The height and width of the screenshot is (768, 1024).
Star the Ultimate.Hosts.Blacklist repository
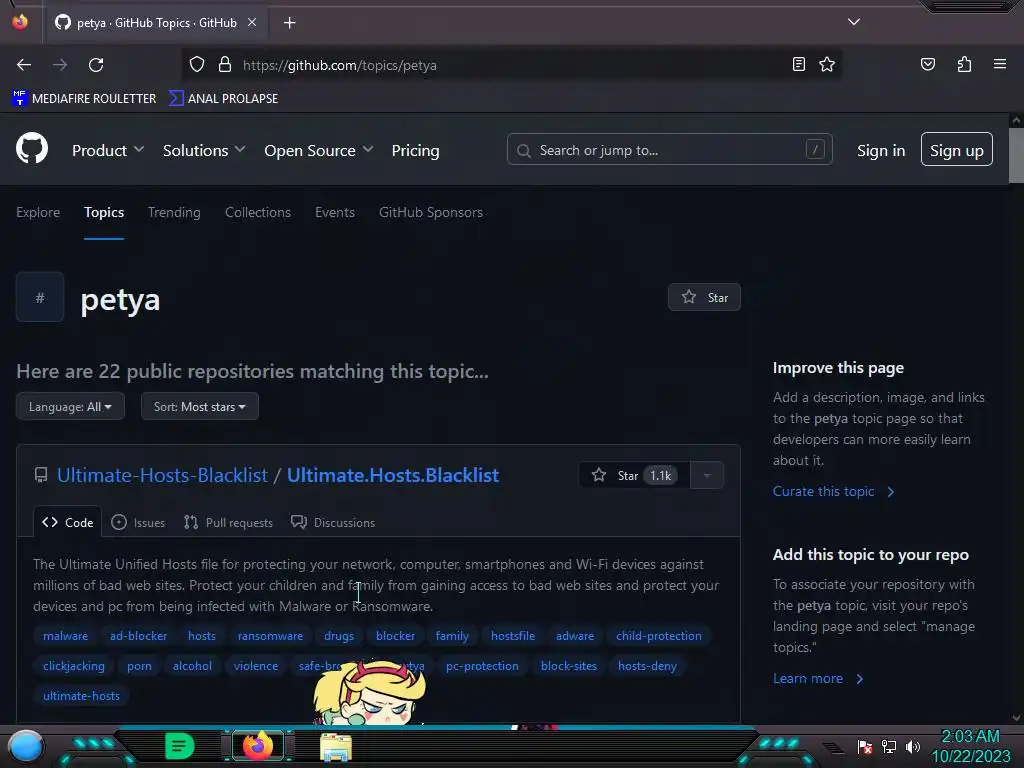[x=633, y=475]
